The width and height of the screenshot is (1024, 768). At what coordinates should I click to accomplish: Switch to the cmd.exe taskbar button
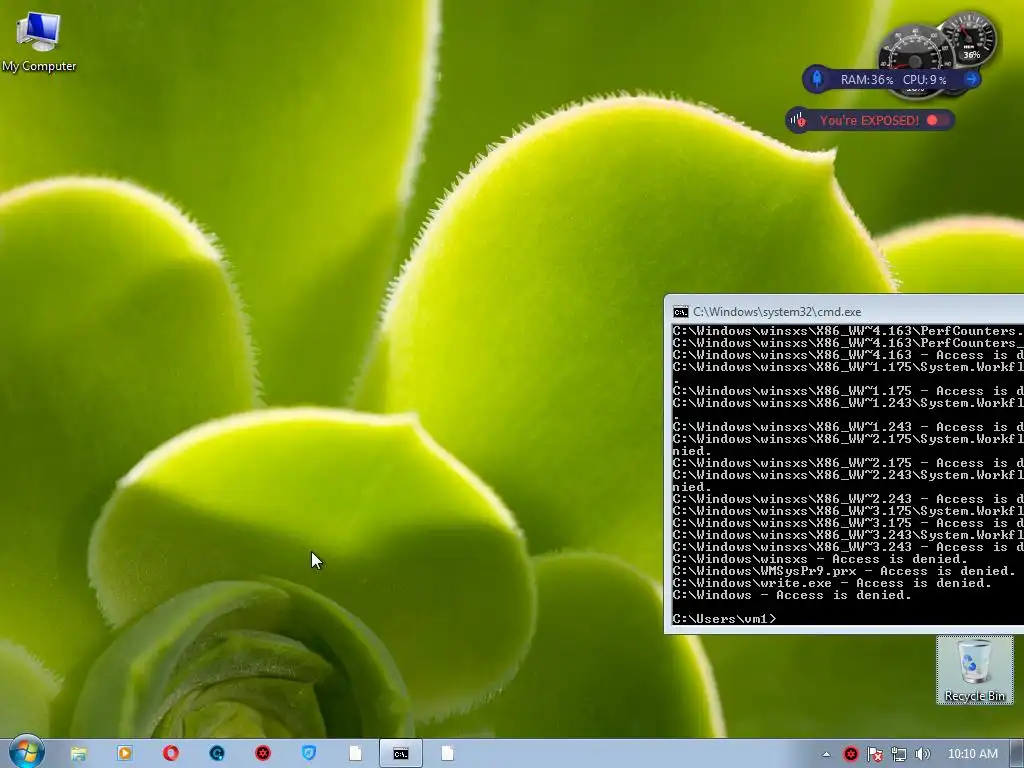pos(401,754)
